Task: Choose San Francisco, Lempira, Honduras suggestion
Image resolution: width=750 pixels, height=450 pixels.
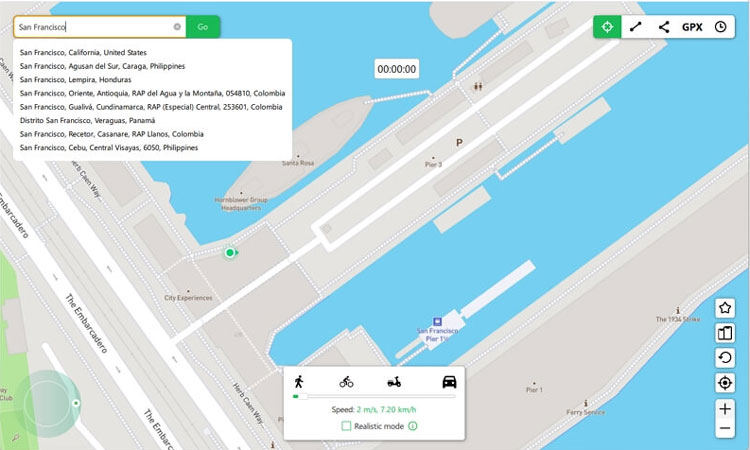Action: [76, 80]
